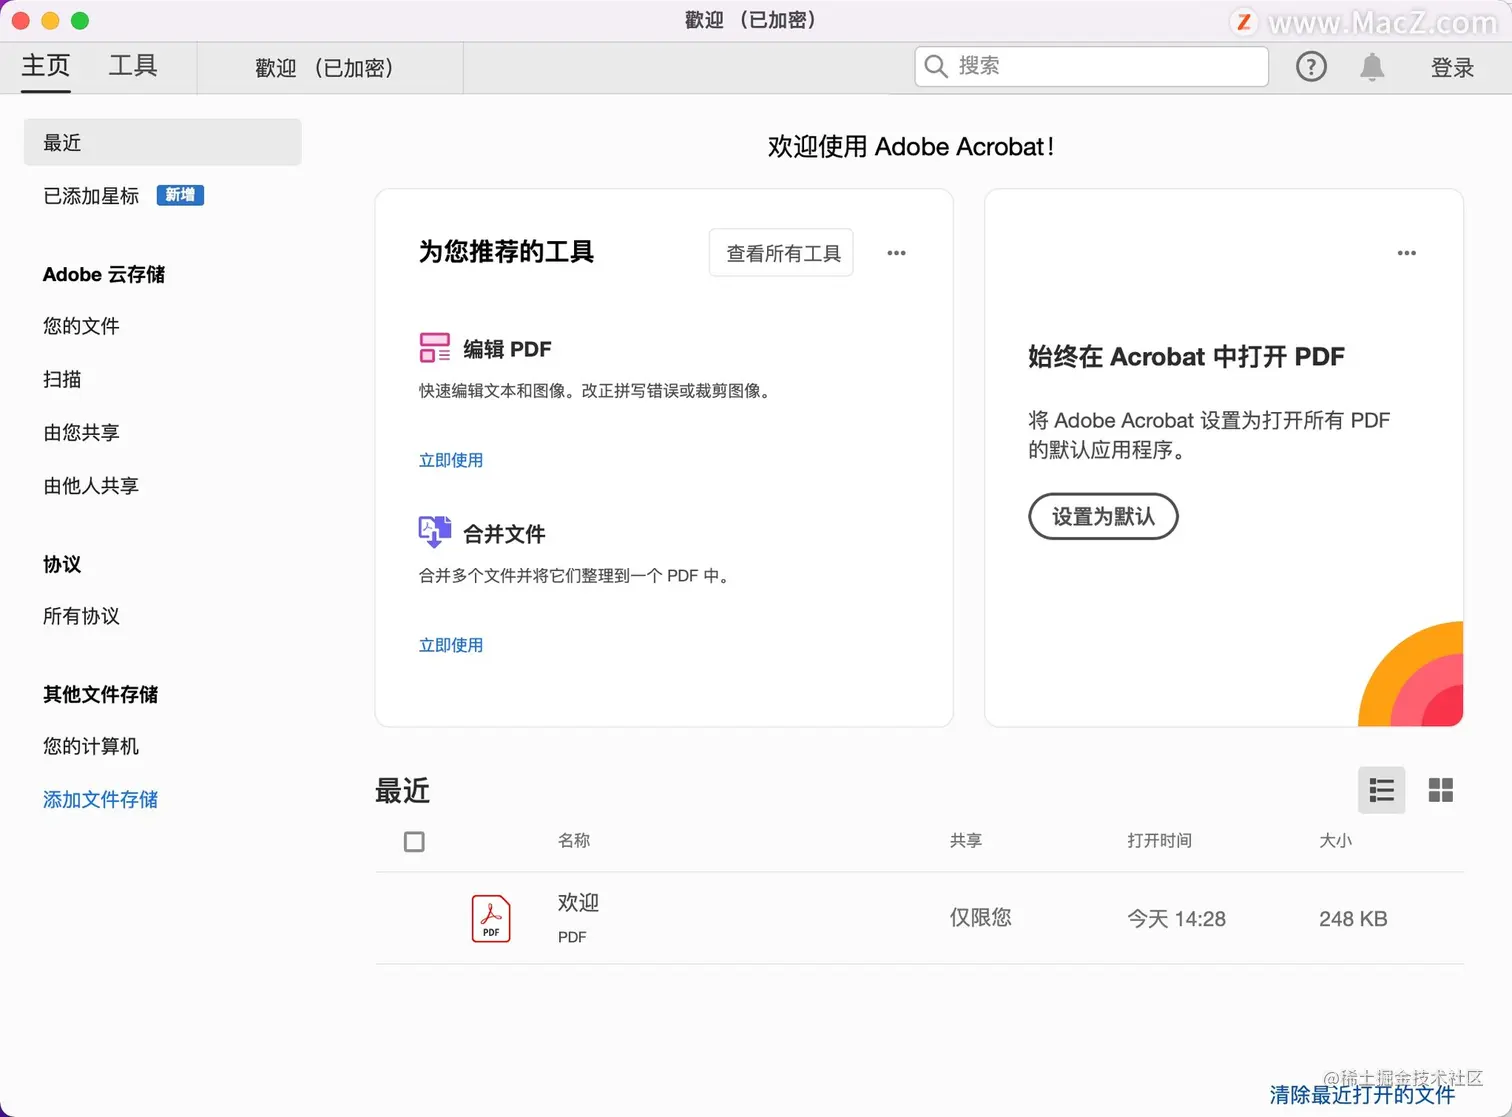Viewport: 1512px width, 1117px height.
Task: Click the 登录 sign-in button
Action: (x=1452, y=67)
